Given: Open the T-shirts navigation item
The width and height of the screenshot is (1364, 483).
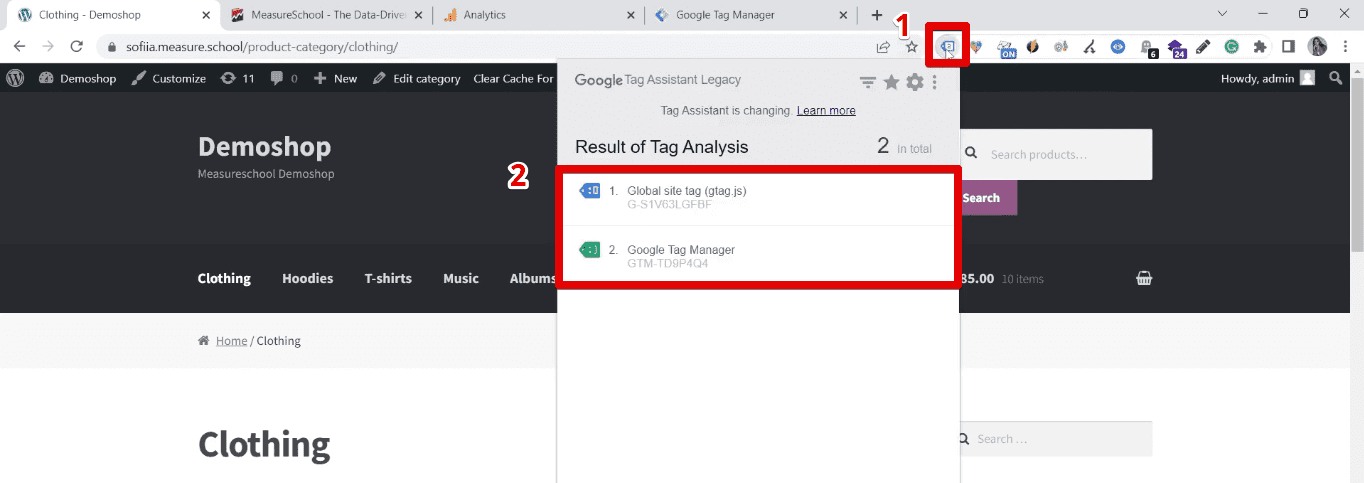Looking at the screenshot, I should pos(388,278).
